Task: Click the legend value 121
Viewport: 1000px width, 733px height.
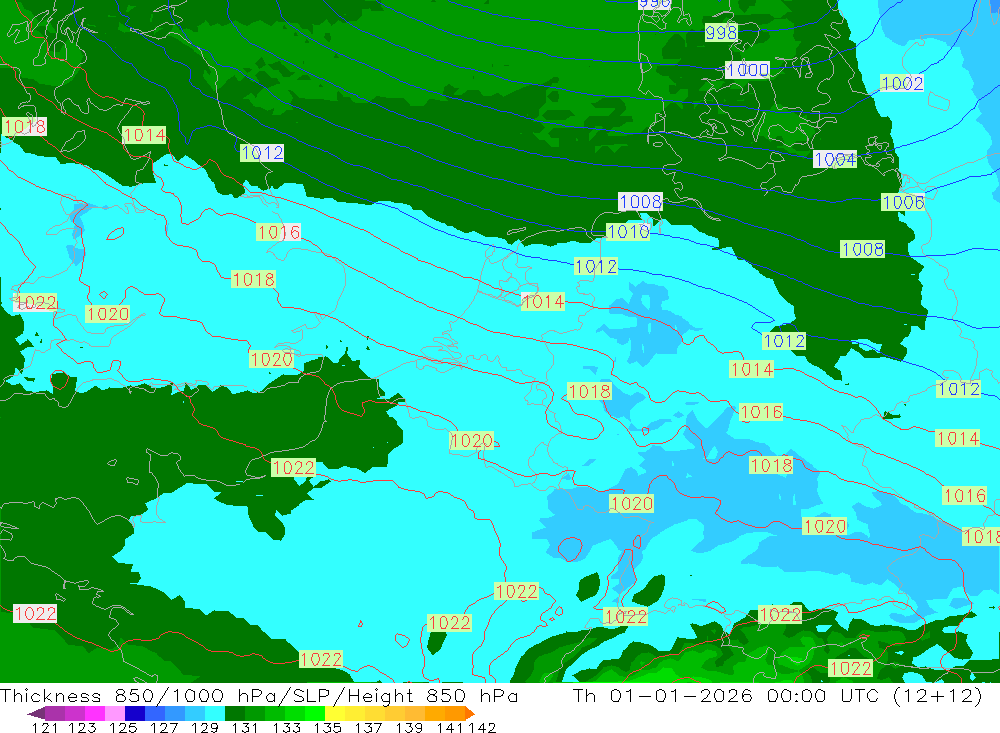Action: coord(45,727)
